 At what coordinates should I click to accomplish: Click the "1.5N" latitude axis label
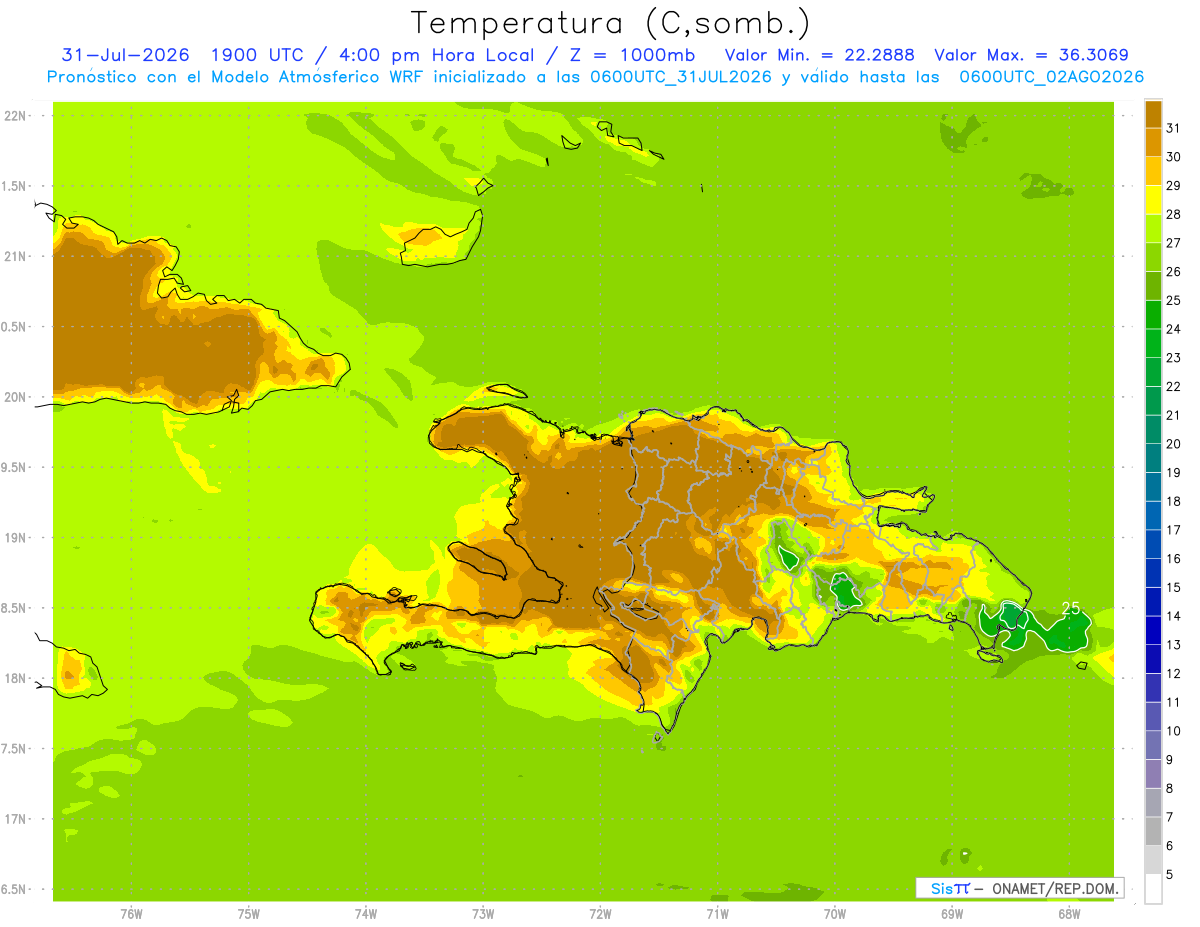click(x=16, y=186)
